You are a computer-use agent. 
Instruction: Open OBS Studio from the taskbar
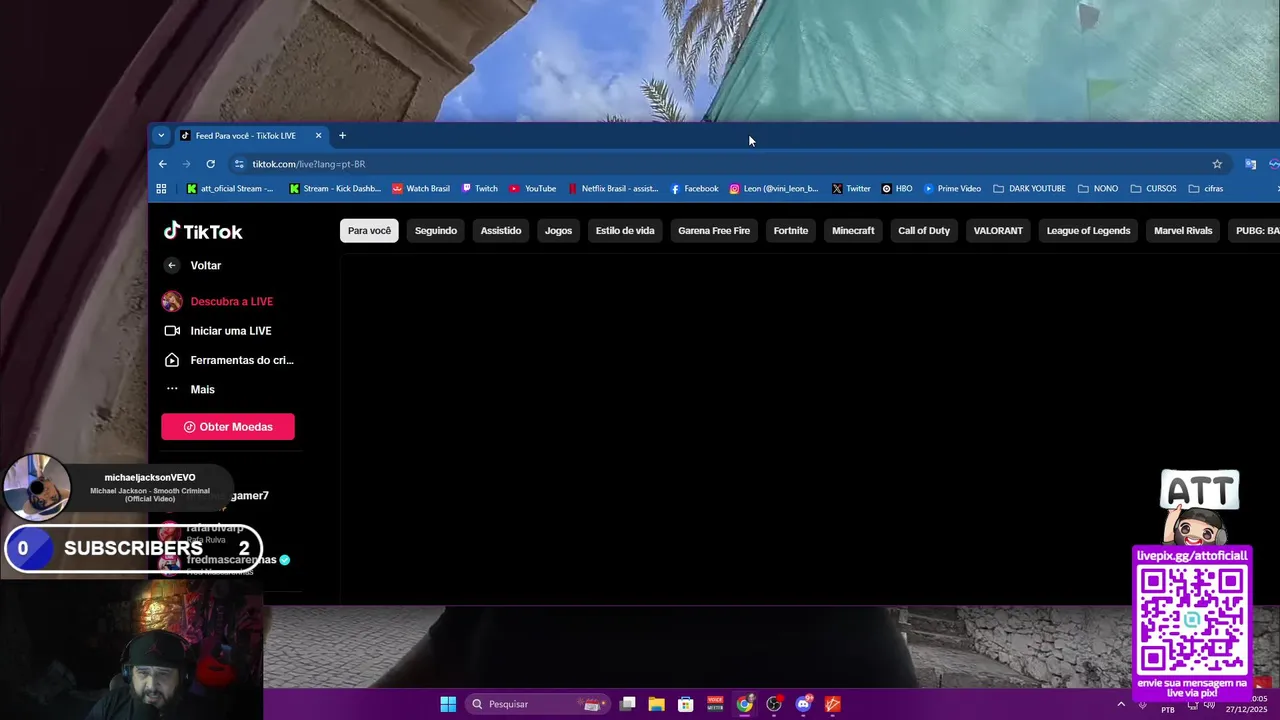tap(774, 704)
